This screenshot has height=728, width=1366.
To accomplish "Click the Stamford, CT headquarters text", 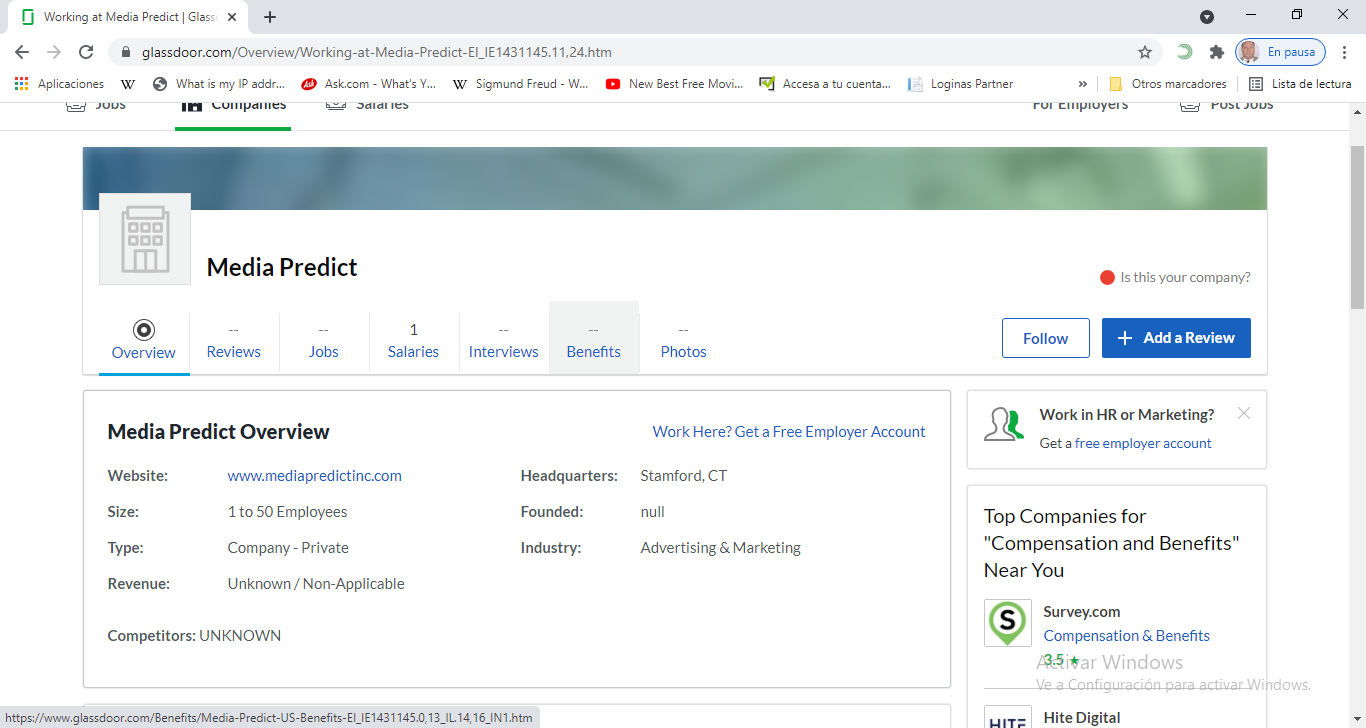I will 684,476.
